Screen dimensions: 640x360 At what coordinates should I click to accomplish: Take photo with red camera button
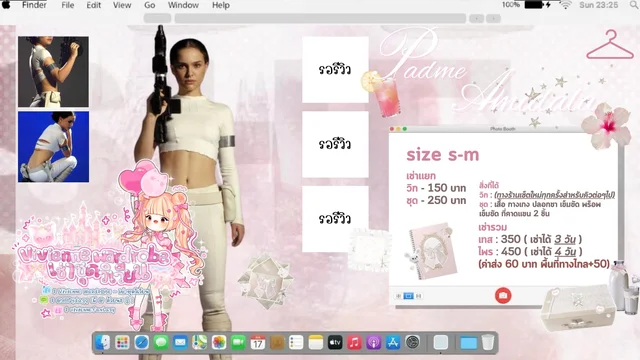[x=503, y=296]
